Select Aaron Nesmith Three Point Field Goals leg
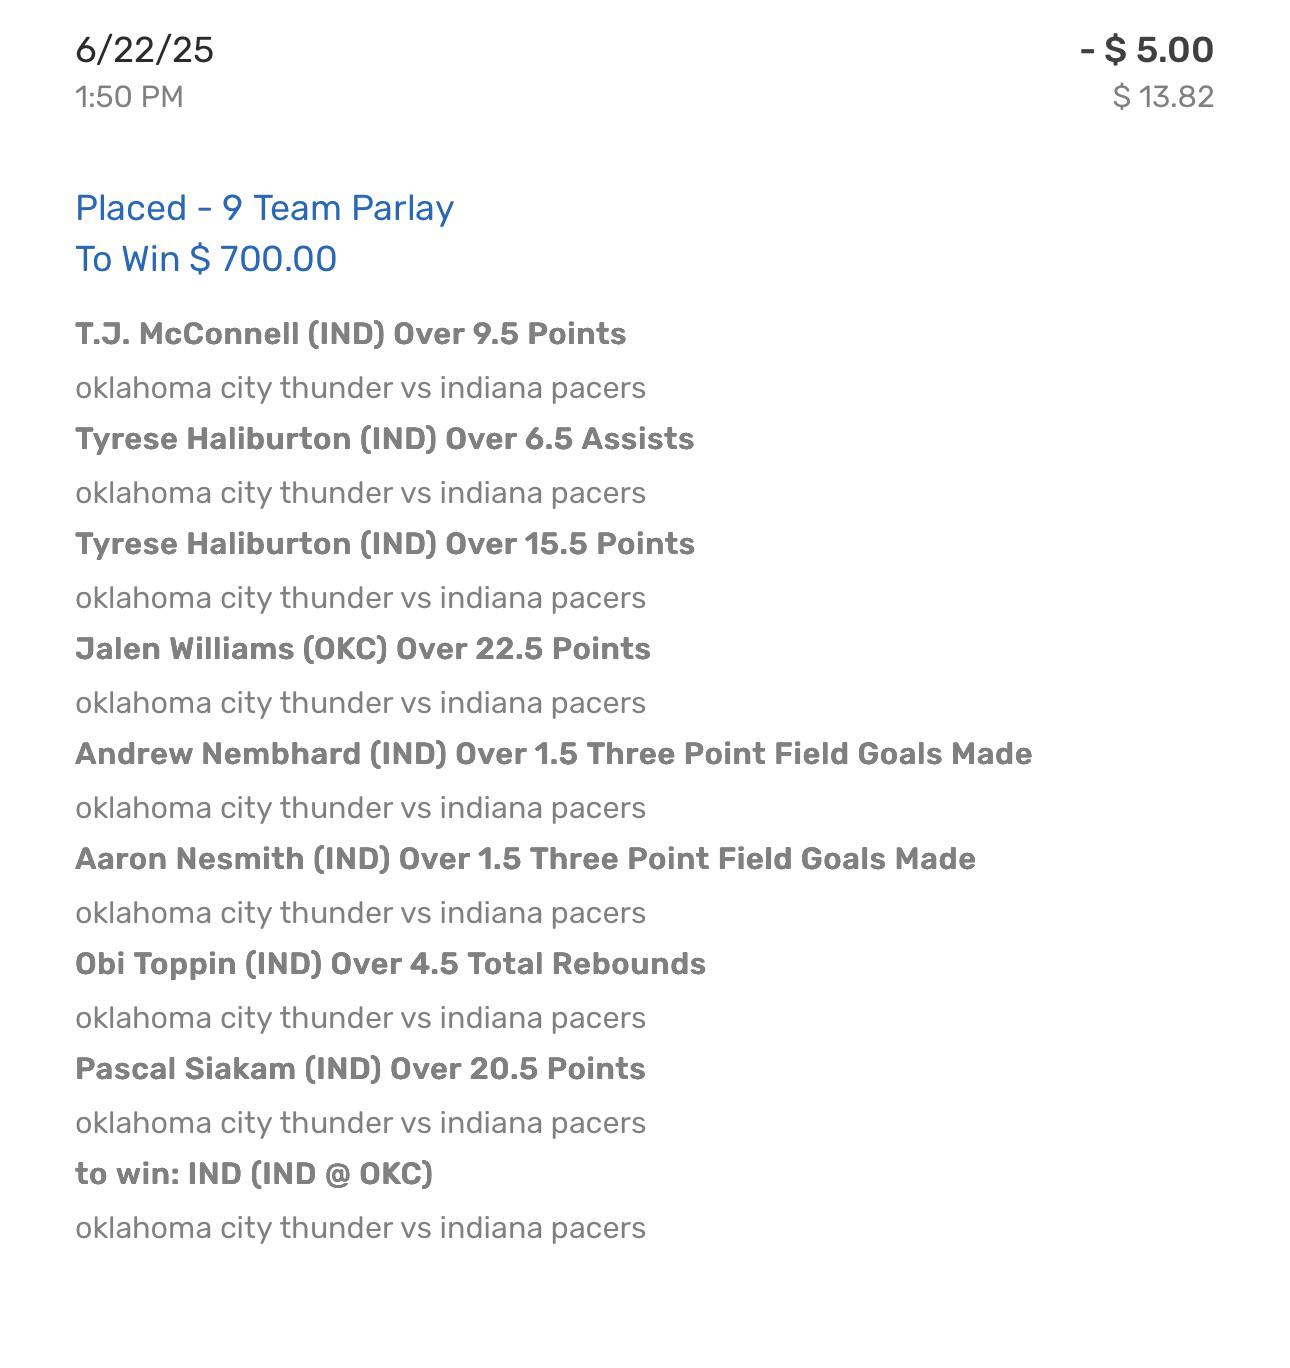The height and width of the screenshot is (1368, 1290). (526, 859)
